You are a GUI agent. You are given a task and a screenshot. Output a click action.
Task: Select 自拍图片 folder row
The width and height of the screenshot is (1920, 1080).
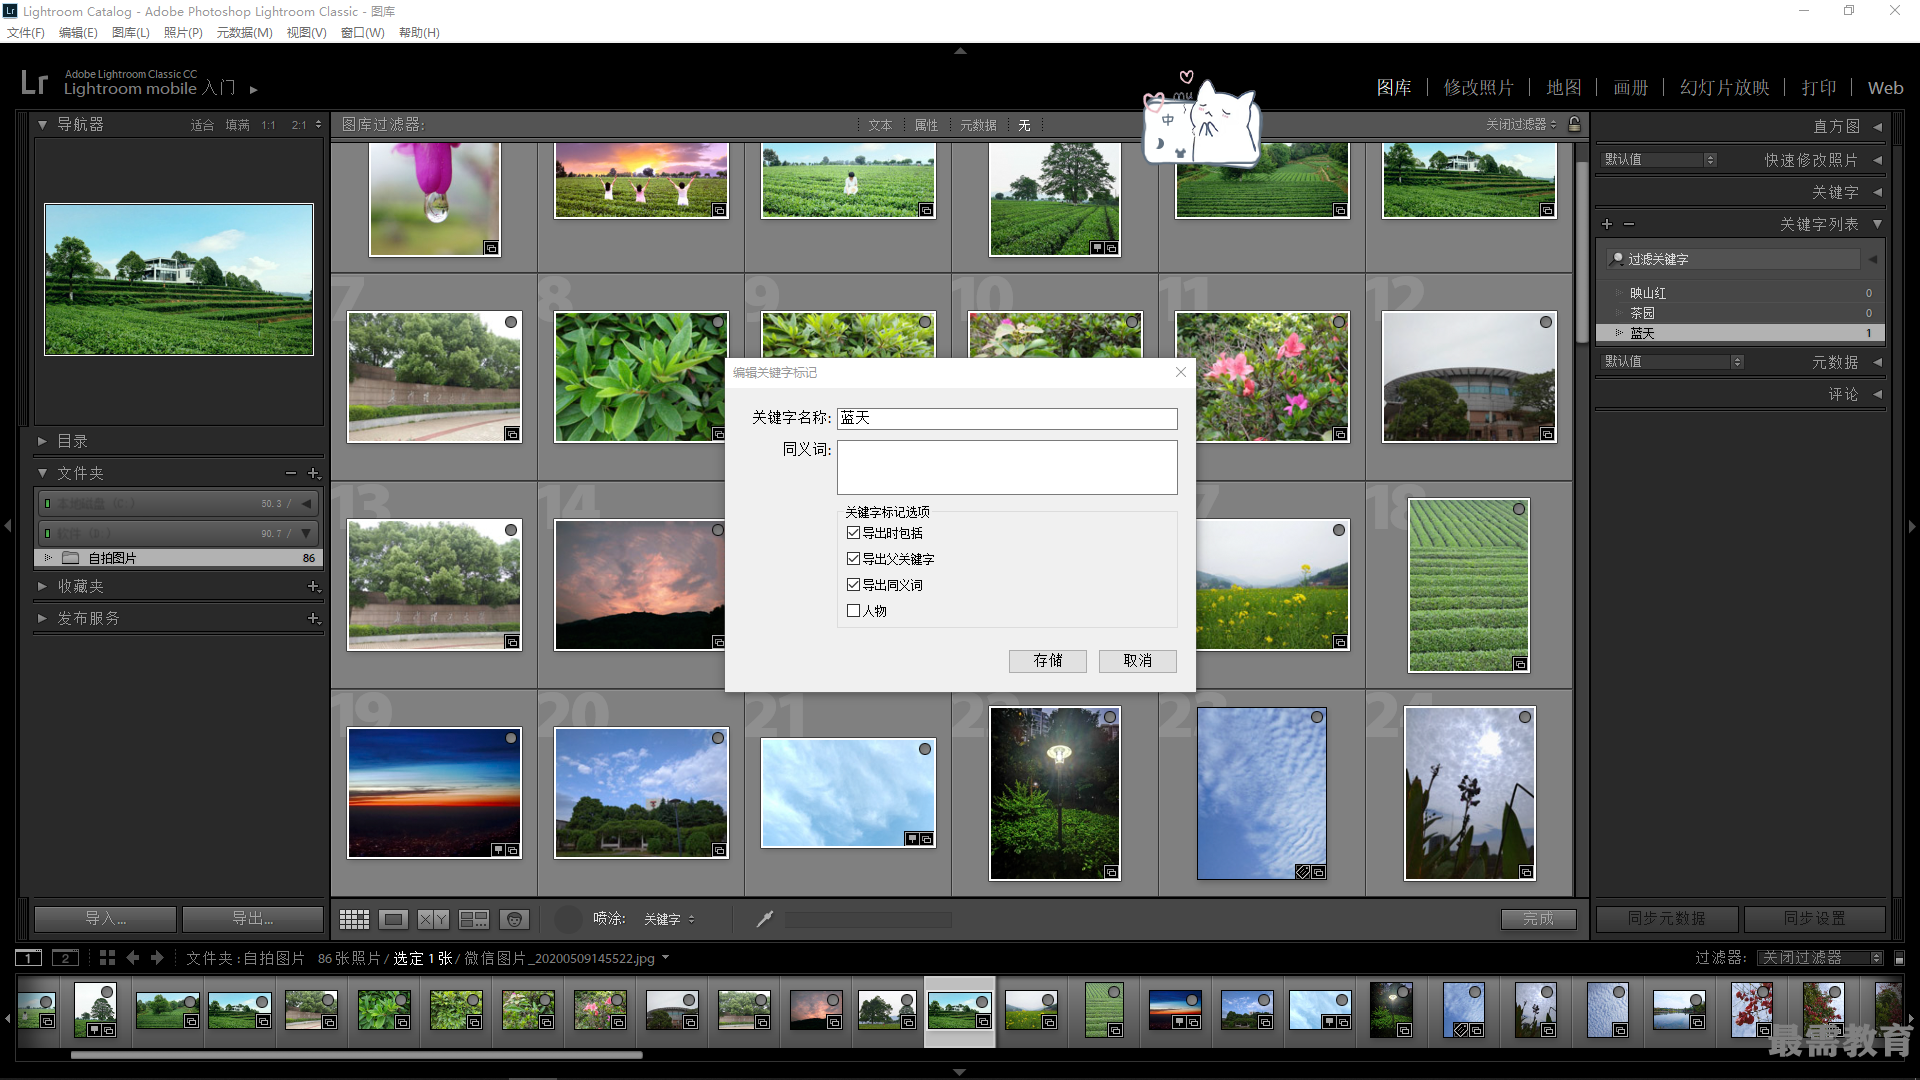(179, 558)
